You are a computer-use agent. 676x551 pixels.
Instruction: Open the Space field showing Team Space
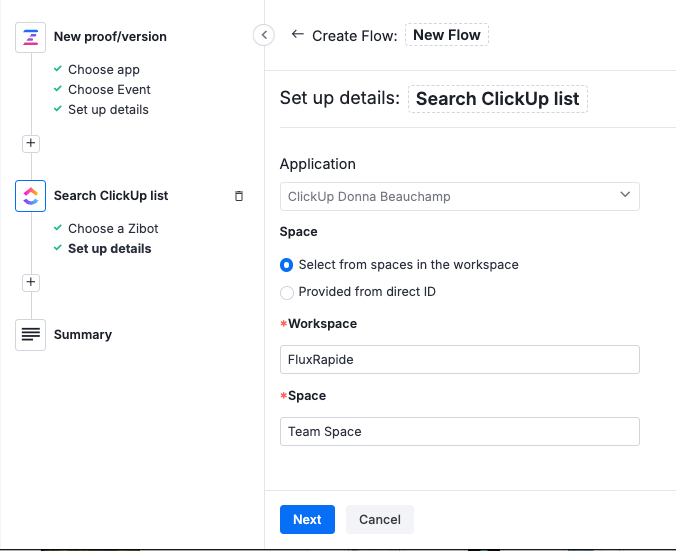pyautogui.click(x=460, y=432)
